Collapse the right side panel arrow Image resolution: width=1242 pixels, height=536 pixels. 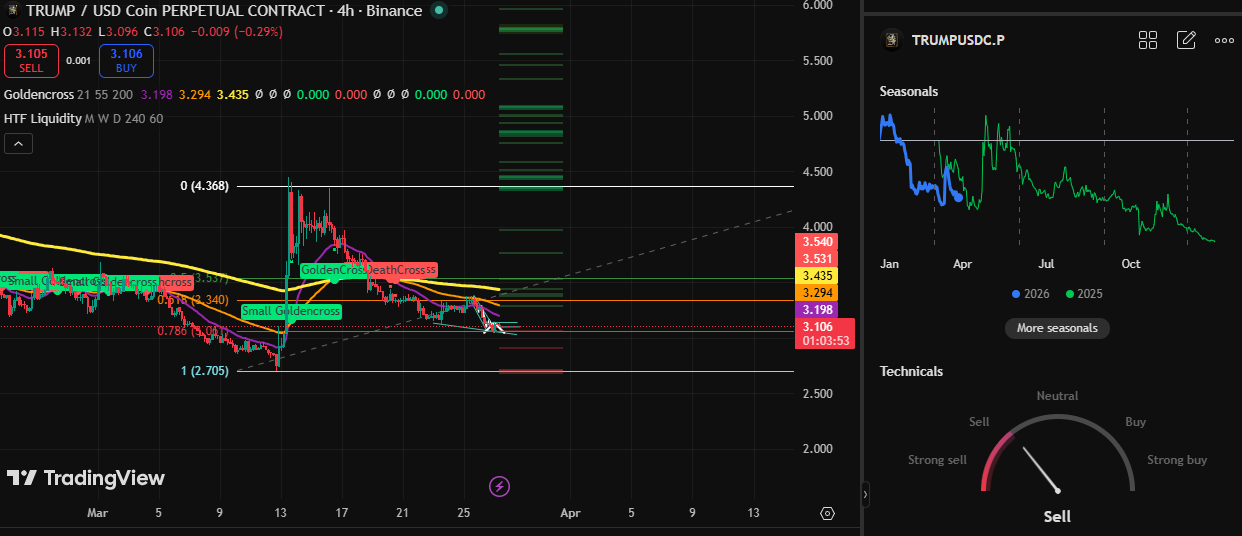866,494
